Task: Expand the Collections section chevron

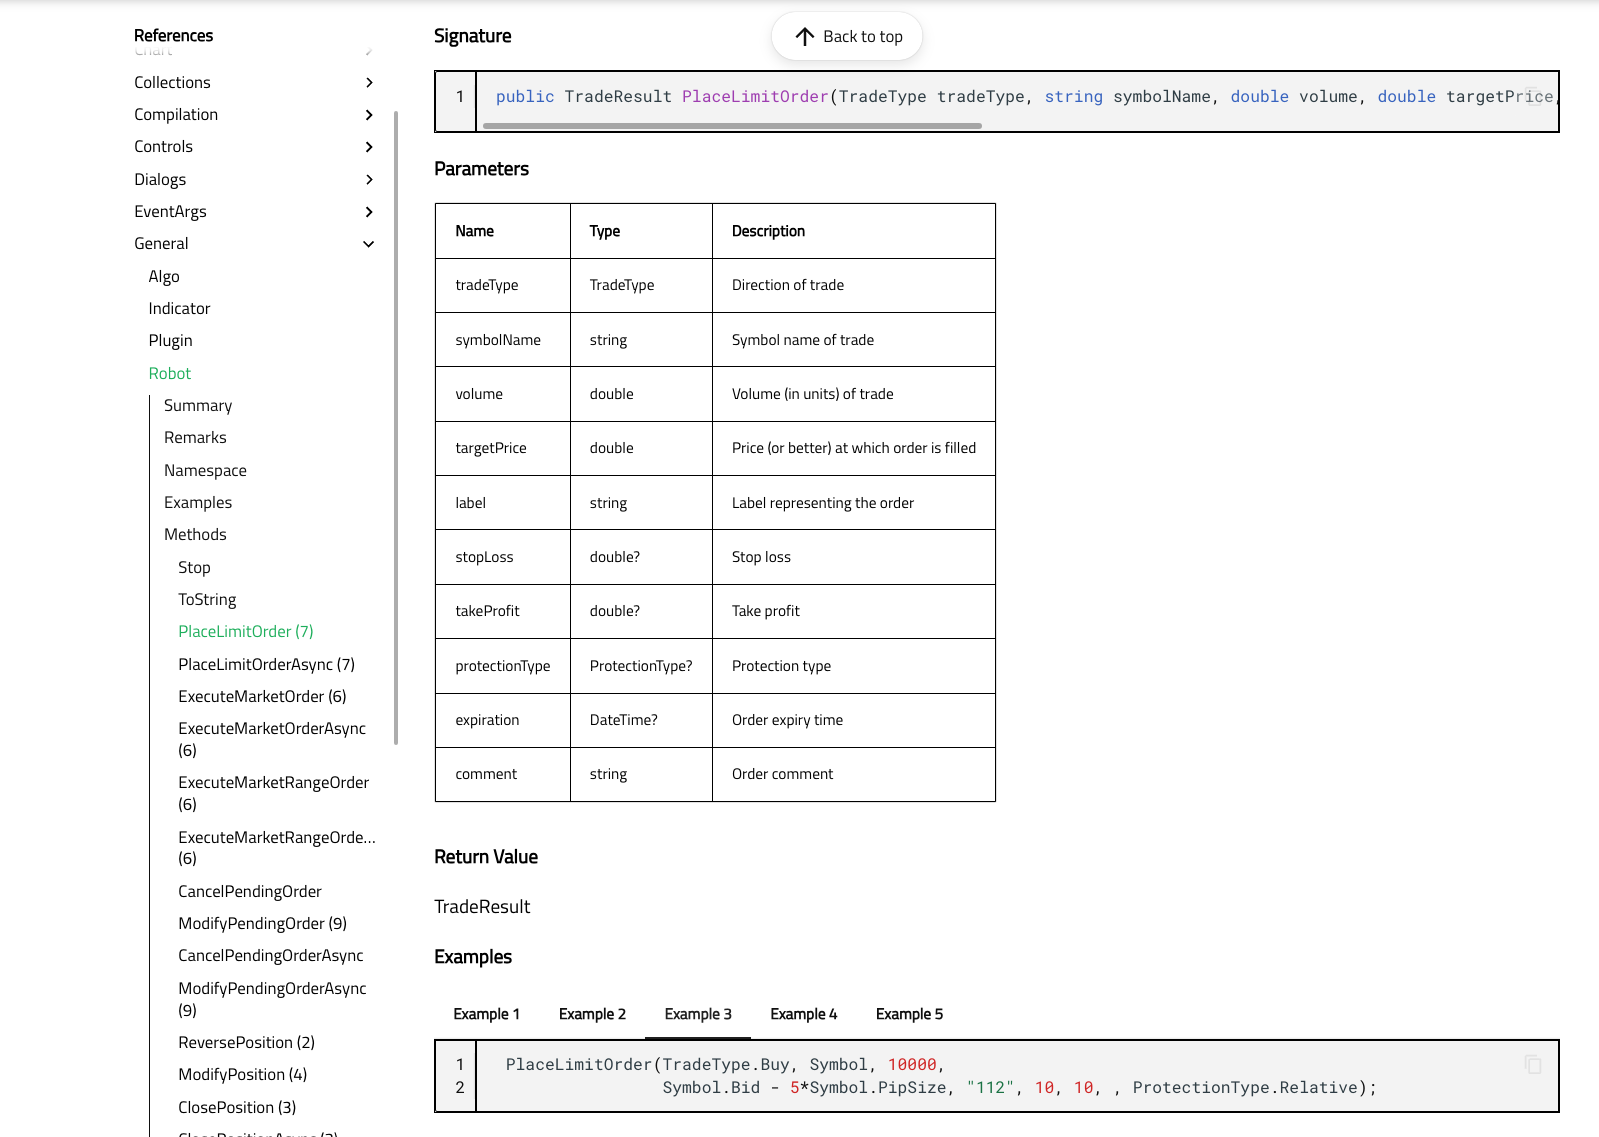Action: 369,83
